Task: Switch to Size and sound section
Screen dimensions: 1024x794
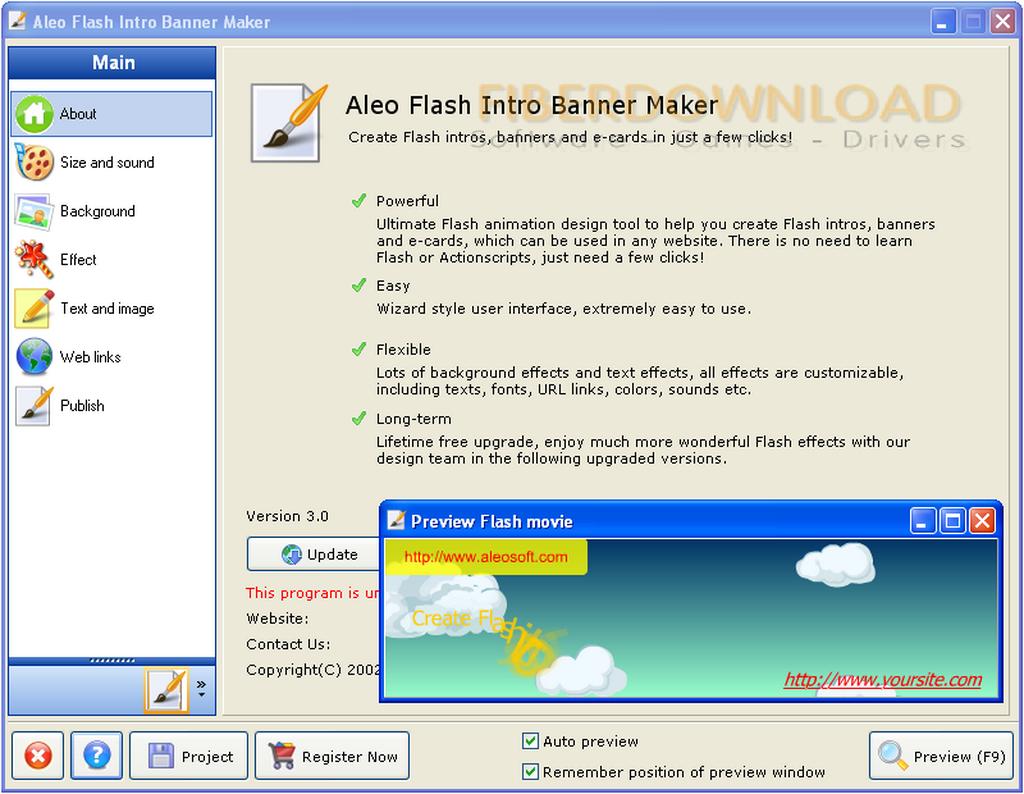Action: tap(107, 162)
